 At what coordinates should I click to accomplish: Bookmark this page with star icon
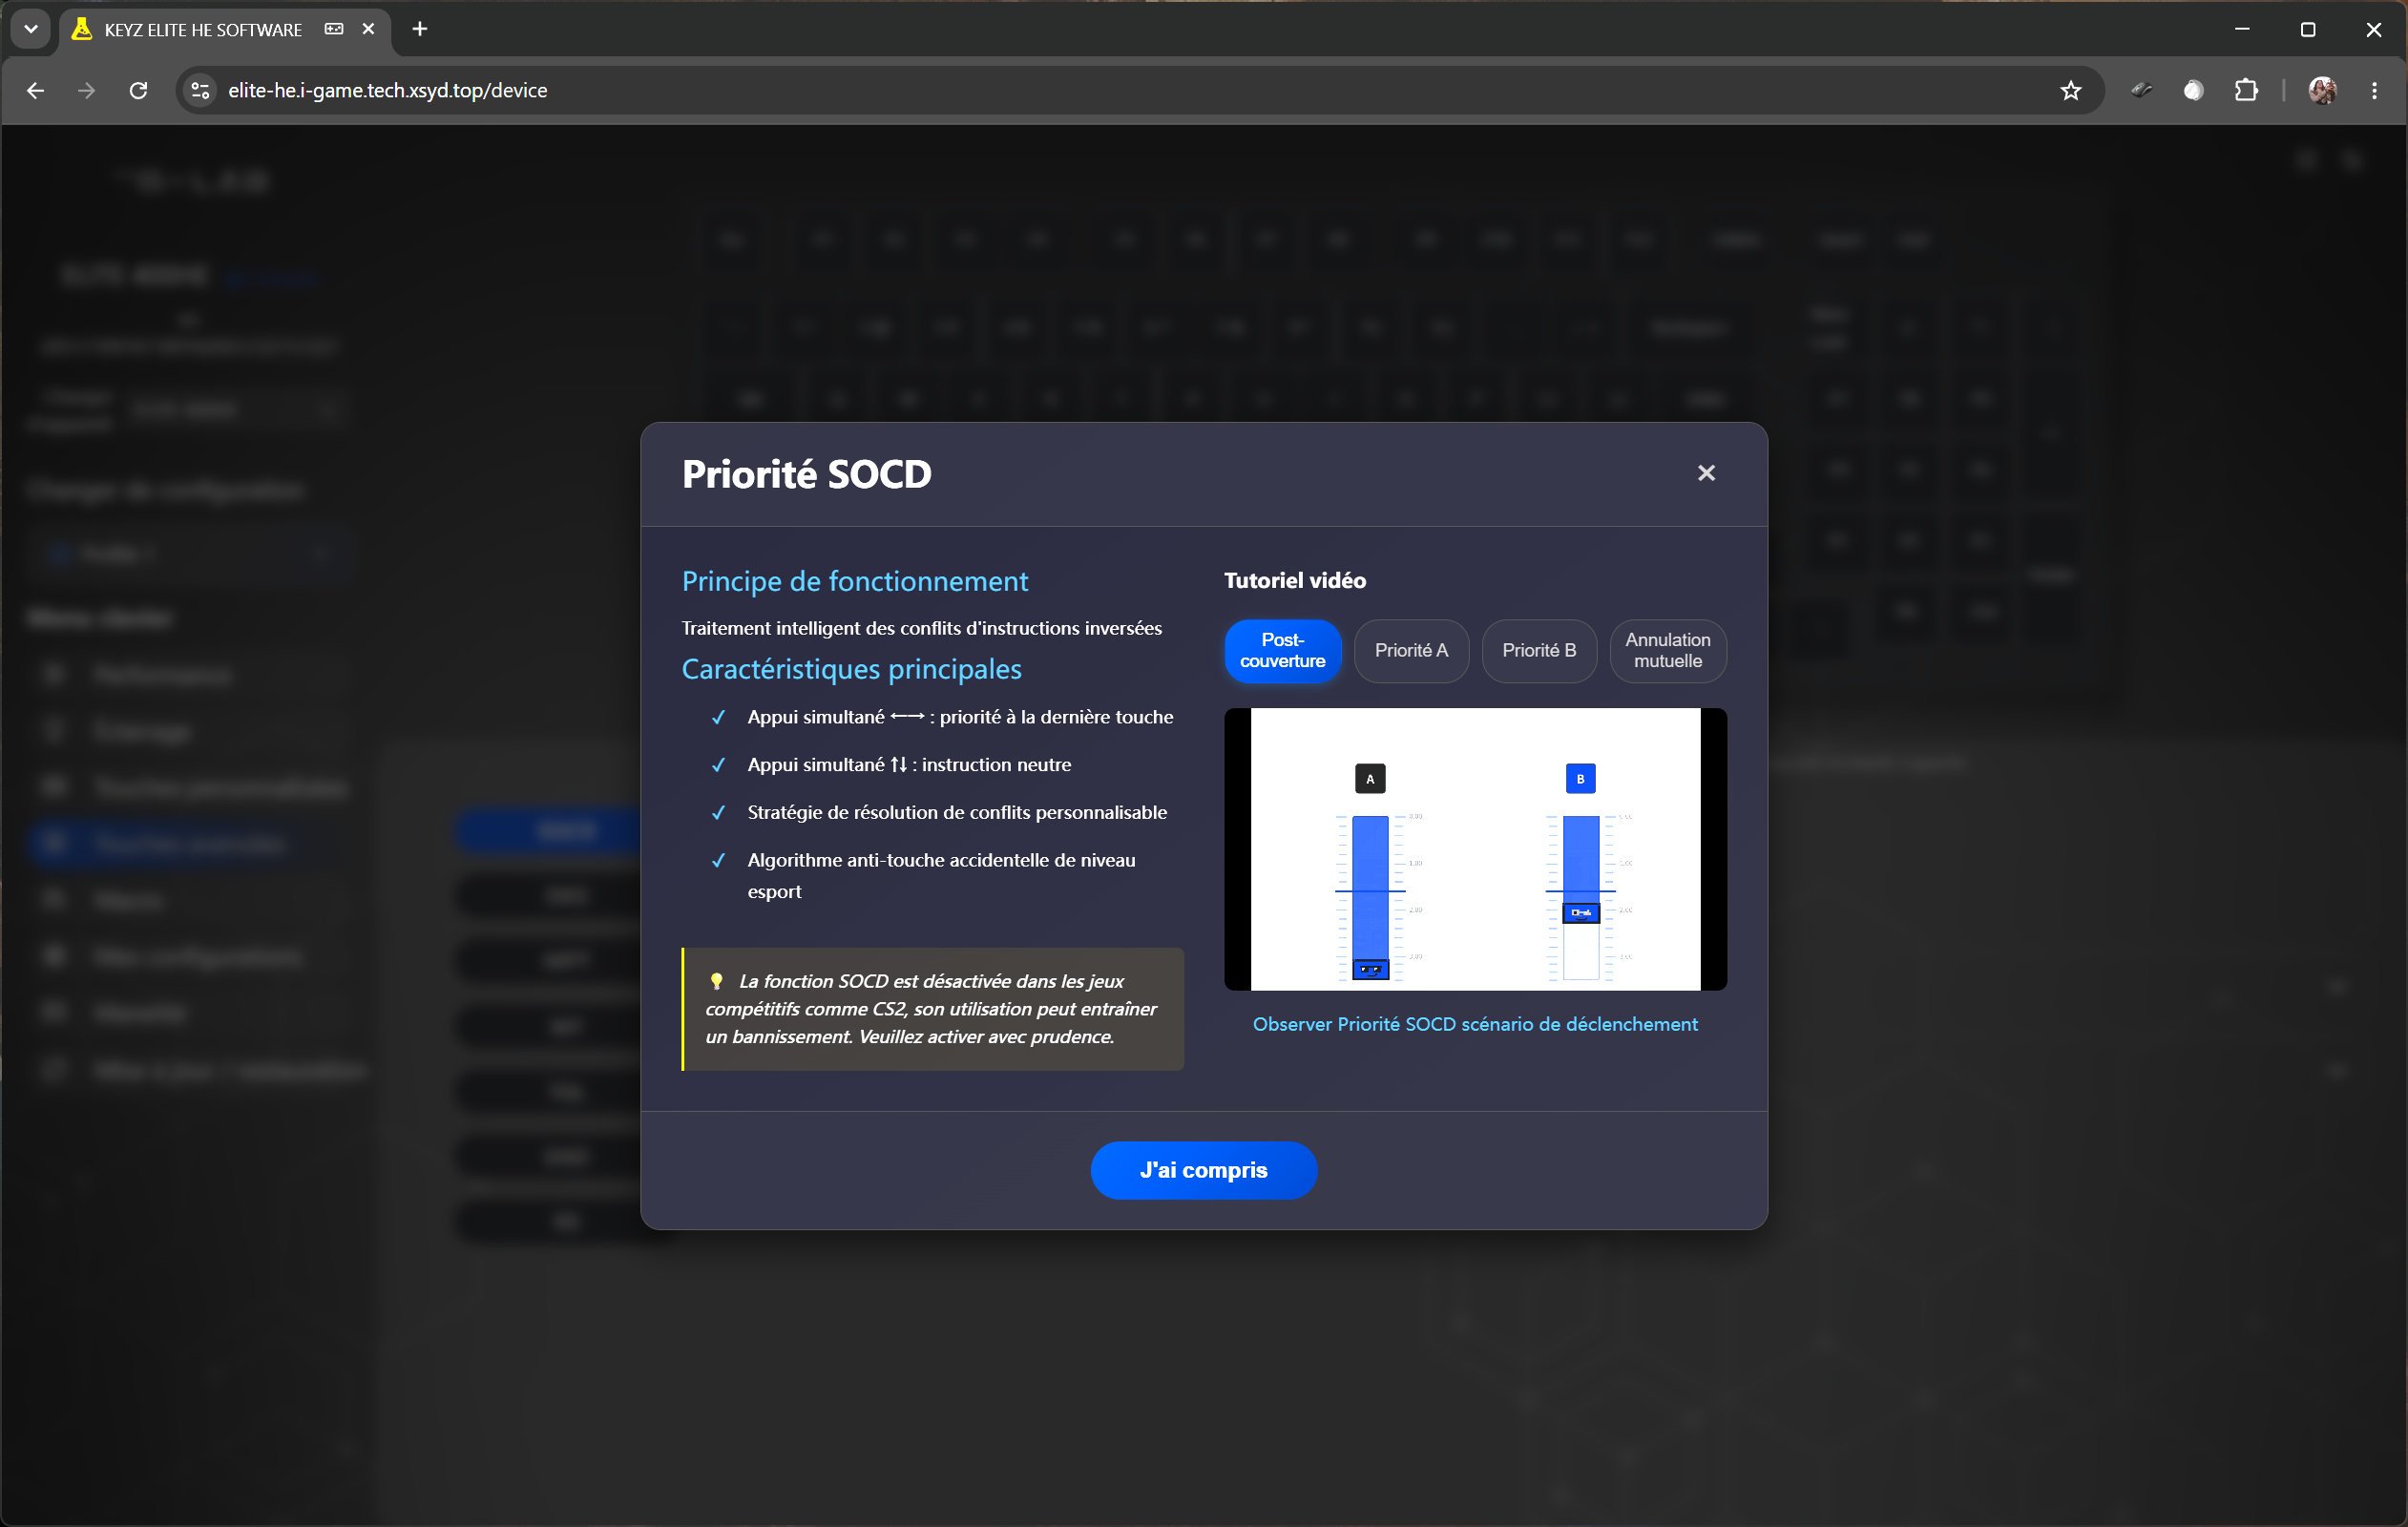point(2070,91)
